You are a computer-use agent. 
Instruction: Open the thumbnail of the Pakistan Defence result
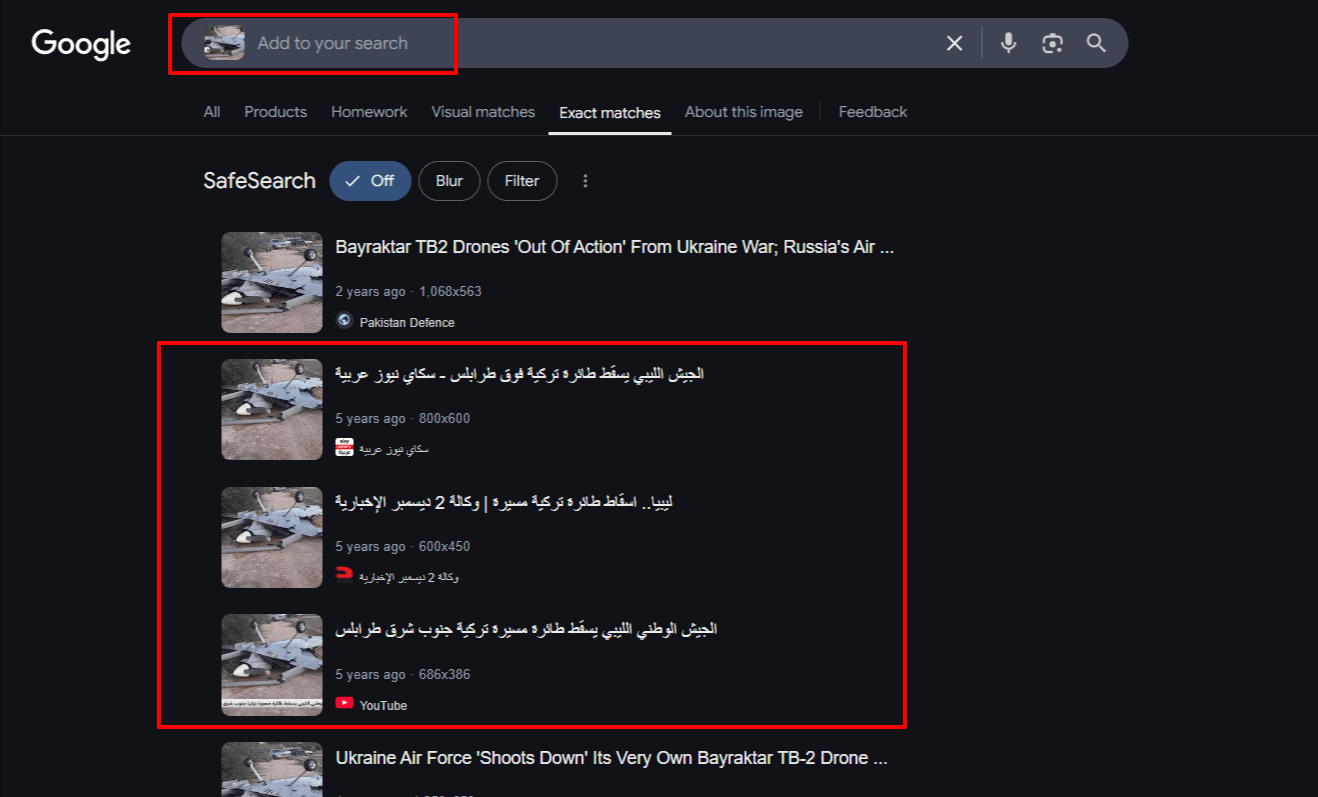click(x=272, y=282)
